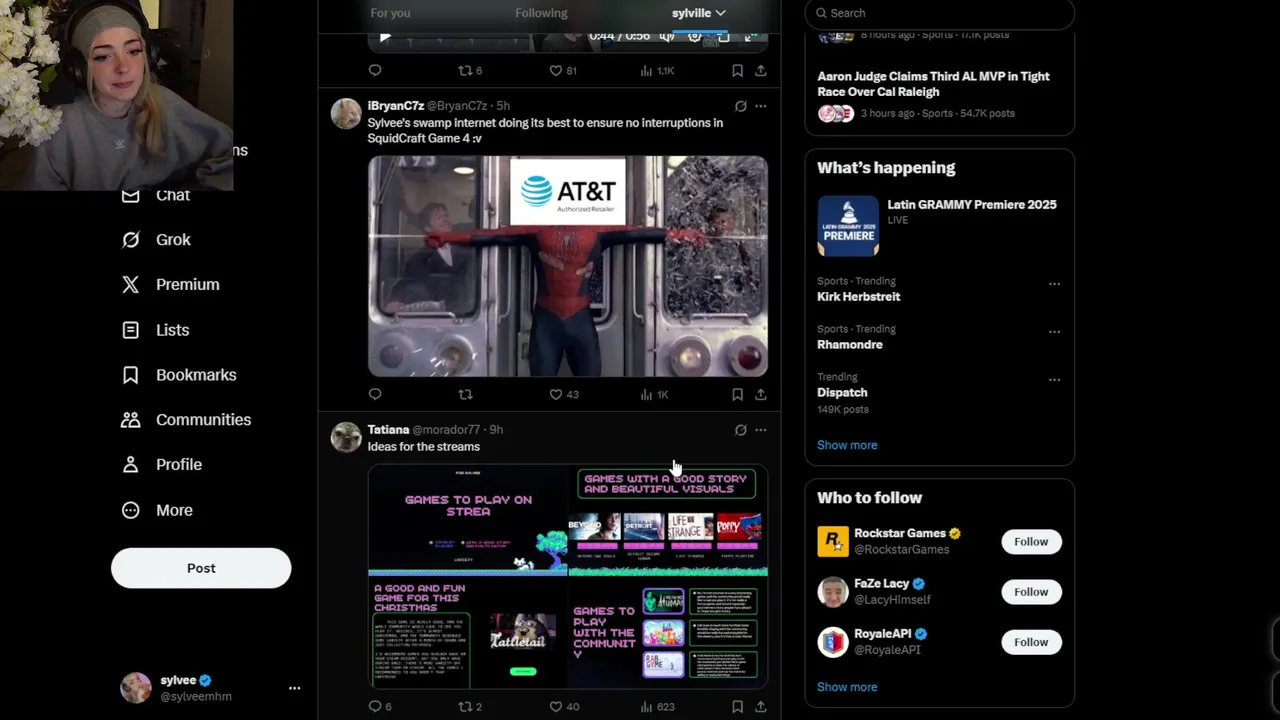
Task: Click iBryanC7z profile avatar
Action: coord(346,114)
